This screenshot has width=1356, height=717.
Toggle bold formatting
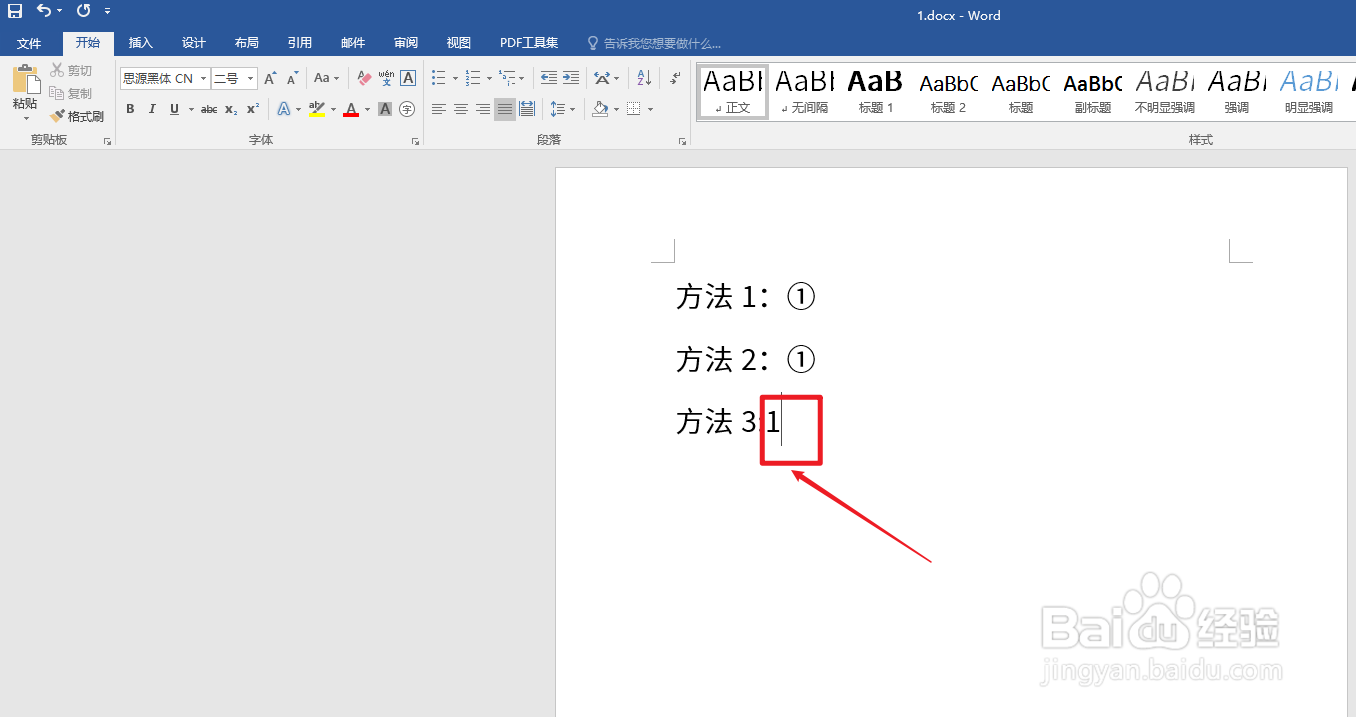click(130, 109)
